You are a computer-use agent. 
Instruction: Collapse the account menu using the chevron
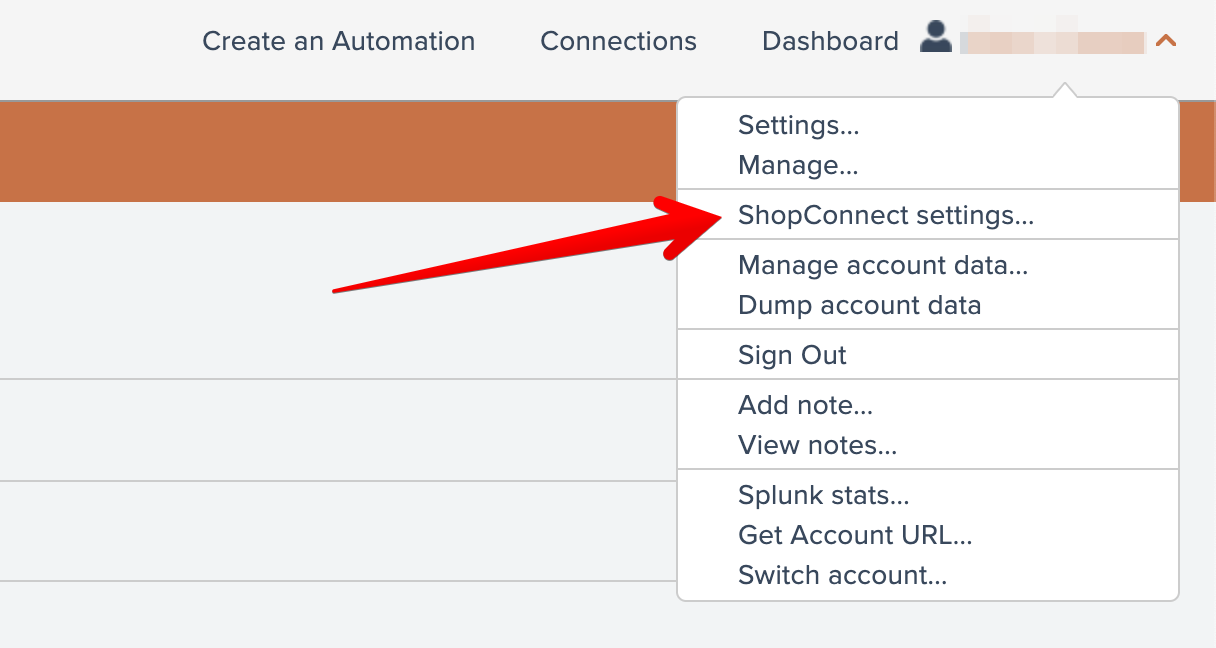1165,41
